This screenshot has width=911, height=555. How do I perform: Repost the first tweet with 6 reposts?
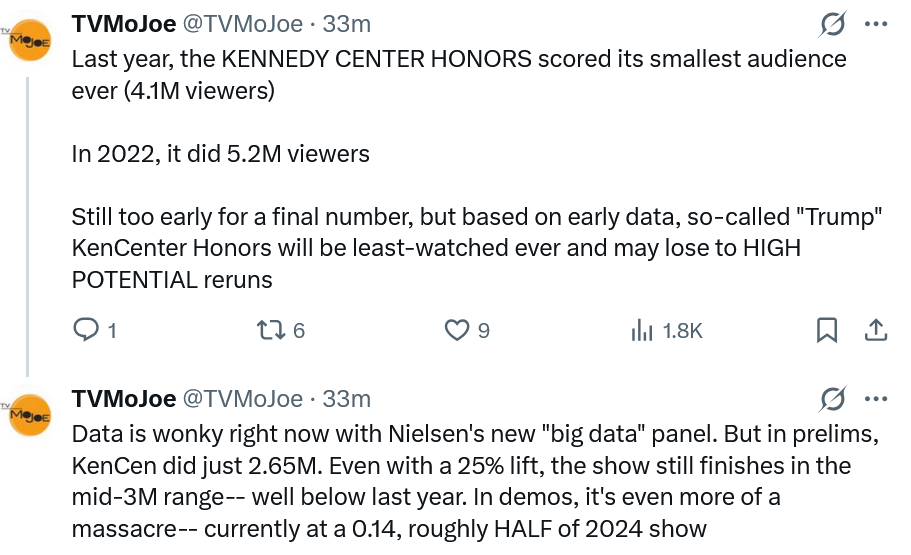point(269,330)
